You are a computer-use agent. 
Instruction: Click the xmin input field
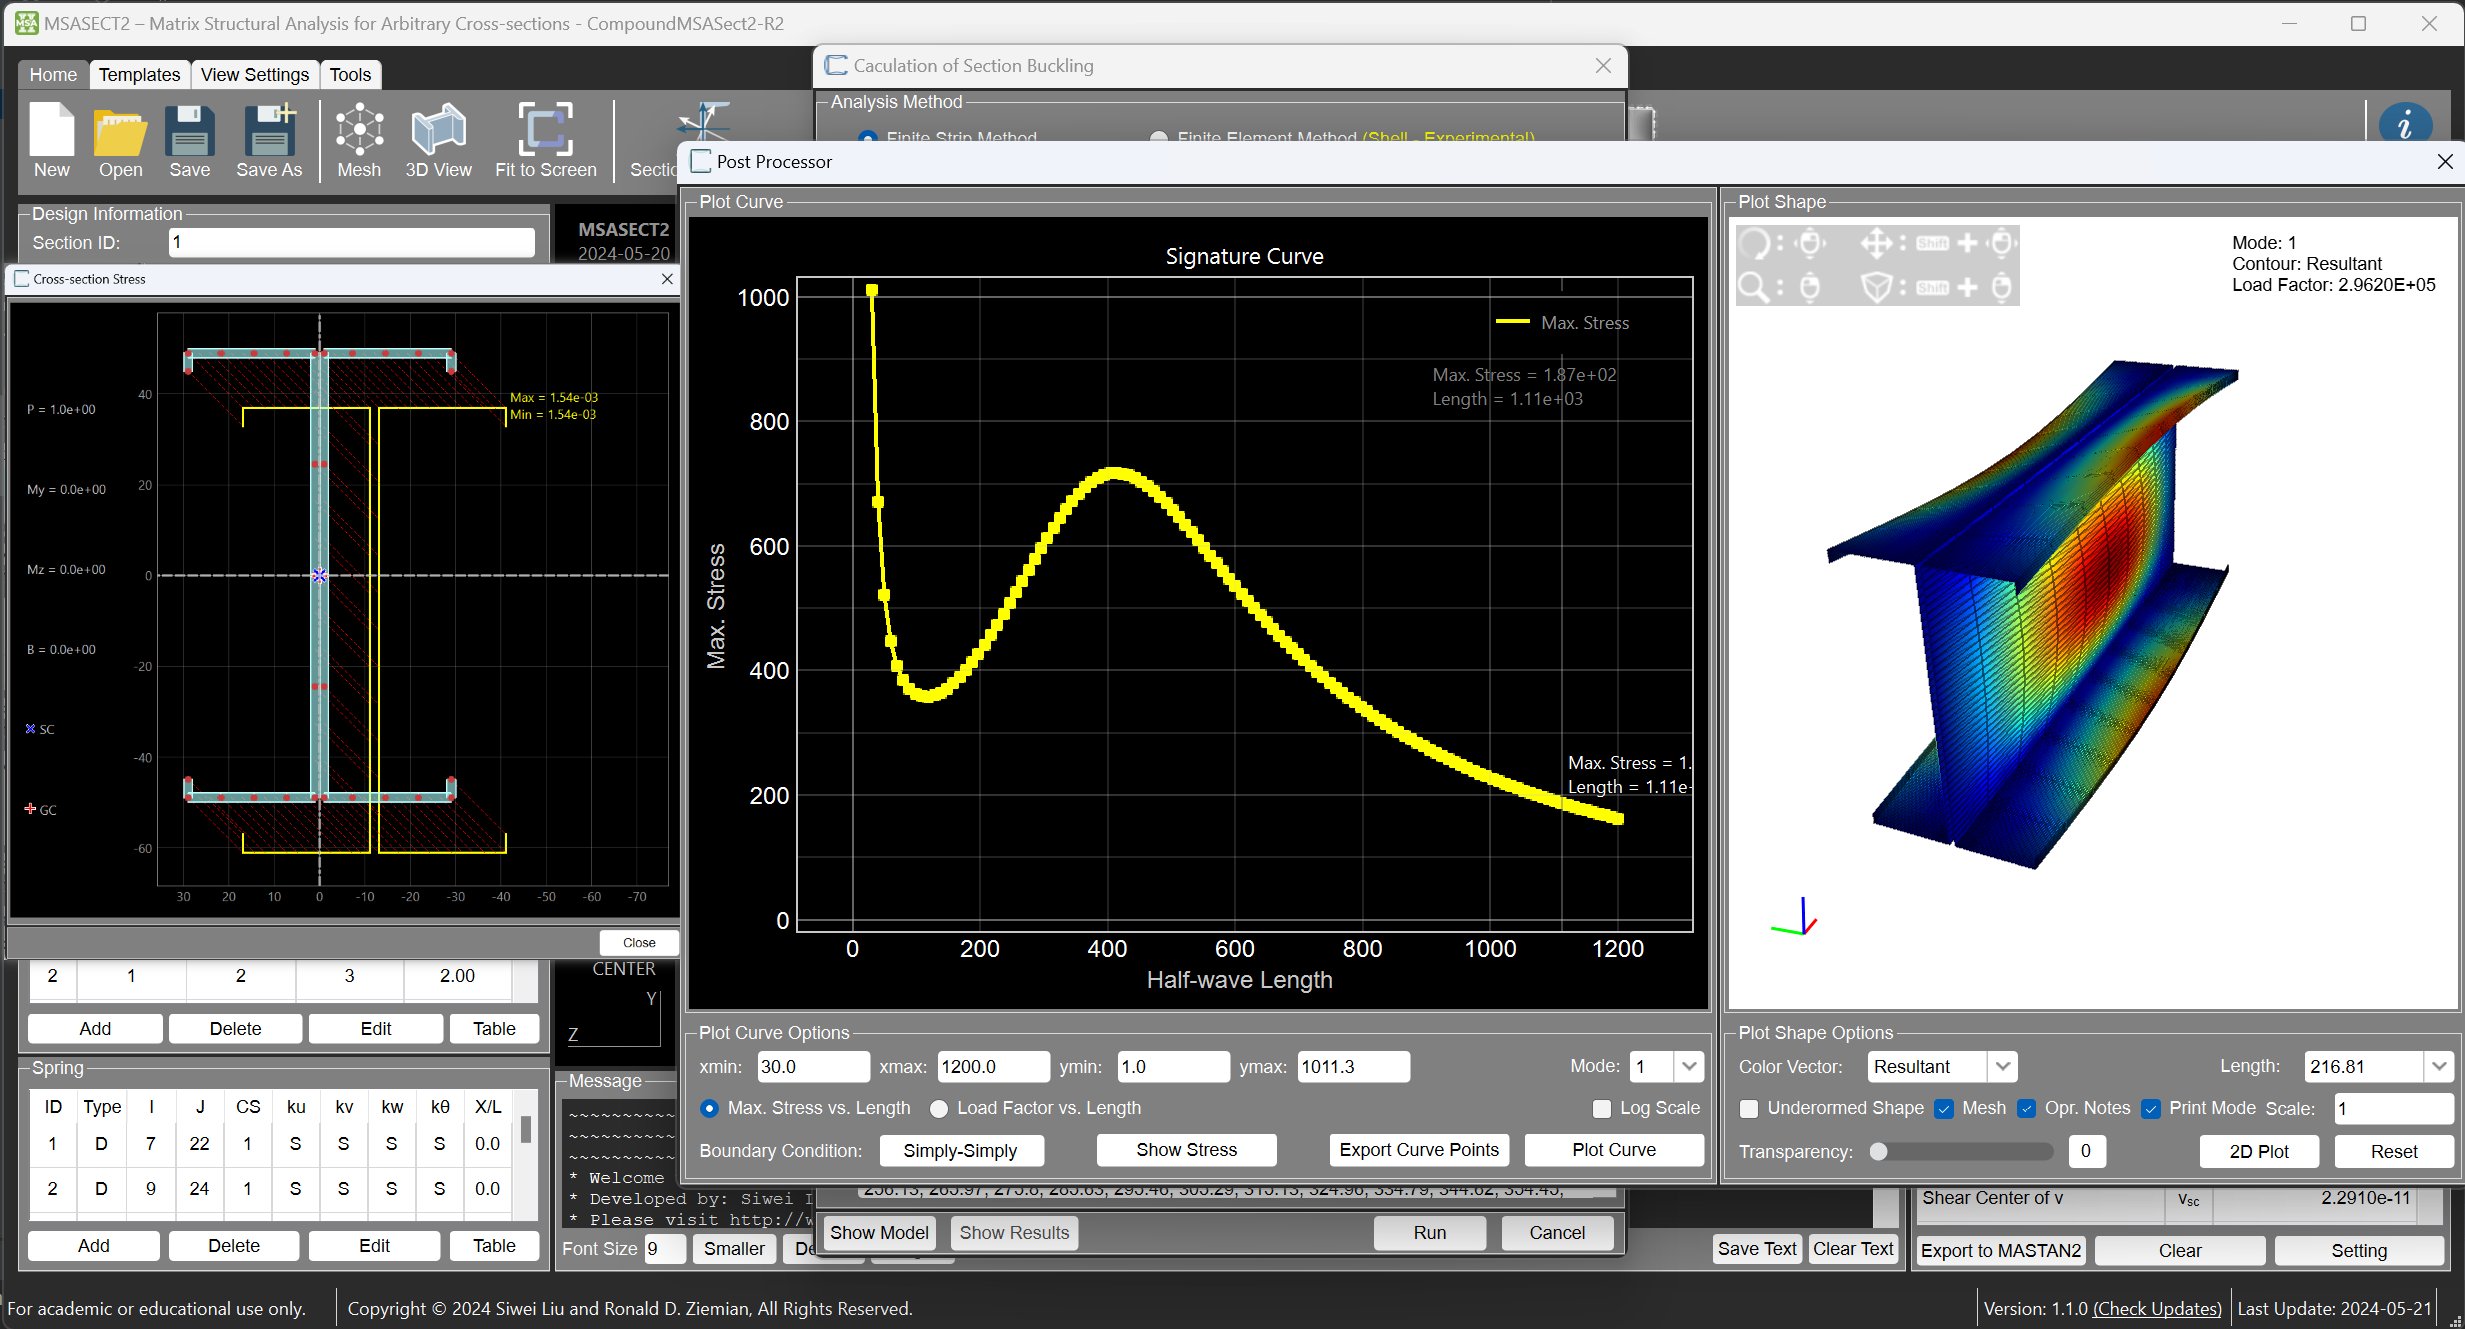pos(813,1066)
